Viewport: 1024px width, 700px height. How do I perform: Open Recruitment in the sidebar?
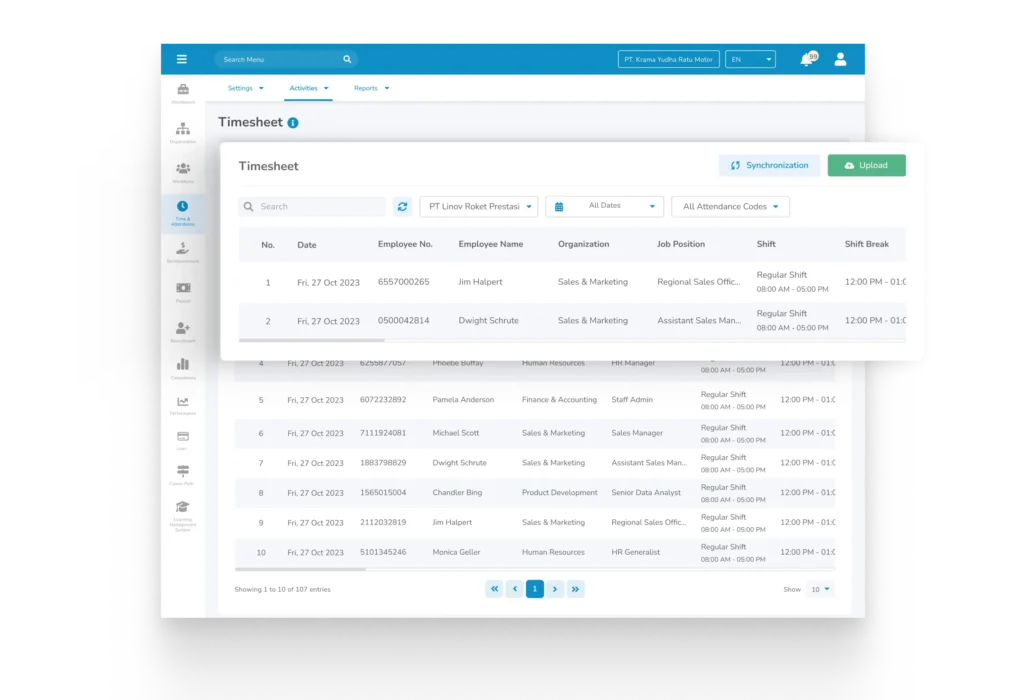[183, 332]
